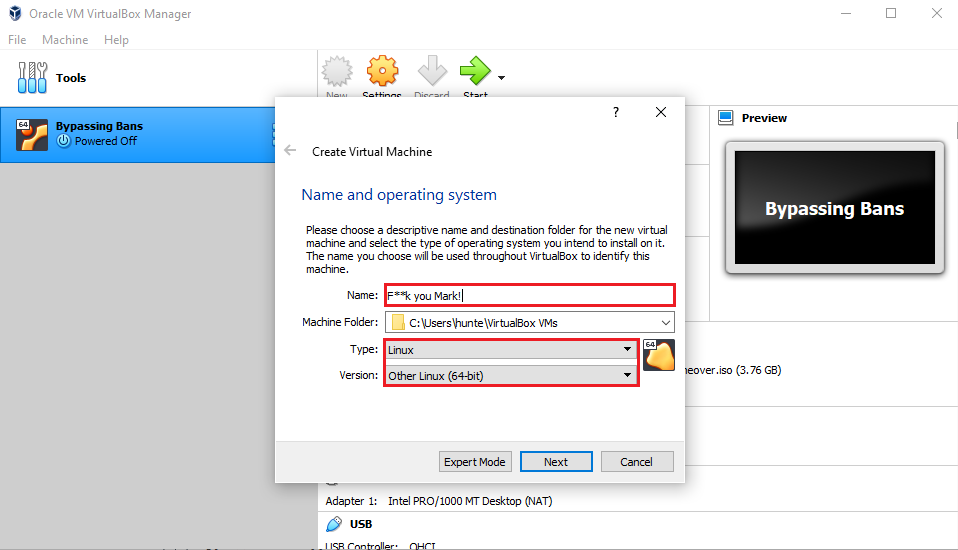This screenshot has width=958, height=550.
Task: Expand the Machine Folder dropdown
Action: (x=666, y=323)
